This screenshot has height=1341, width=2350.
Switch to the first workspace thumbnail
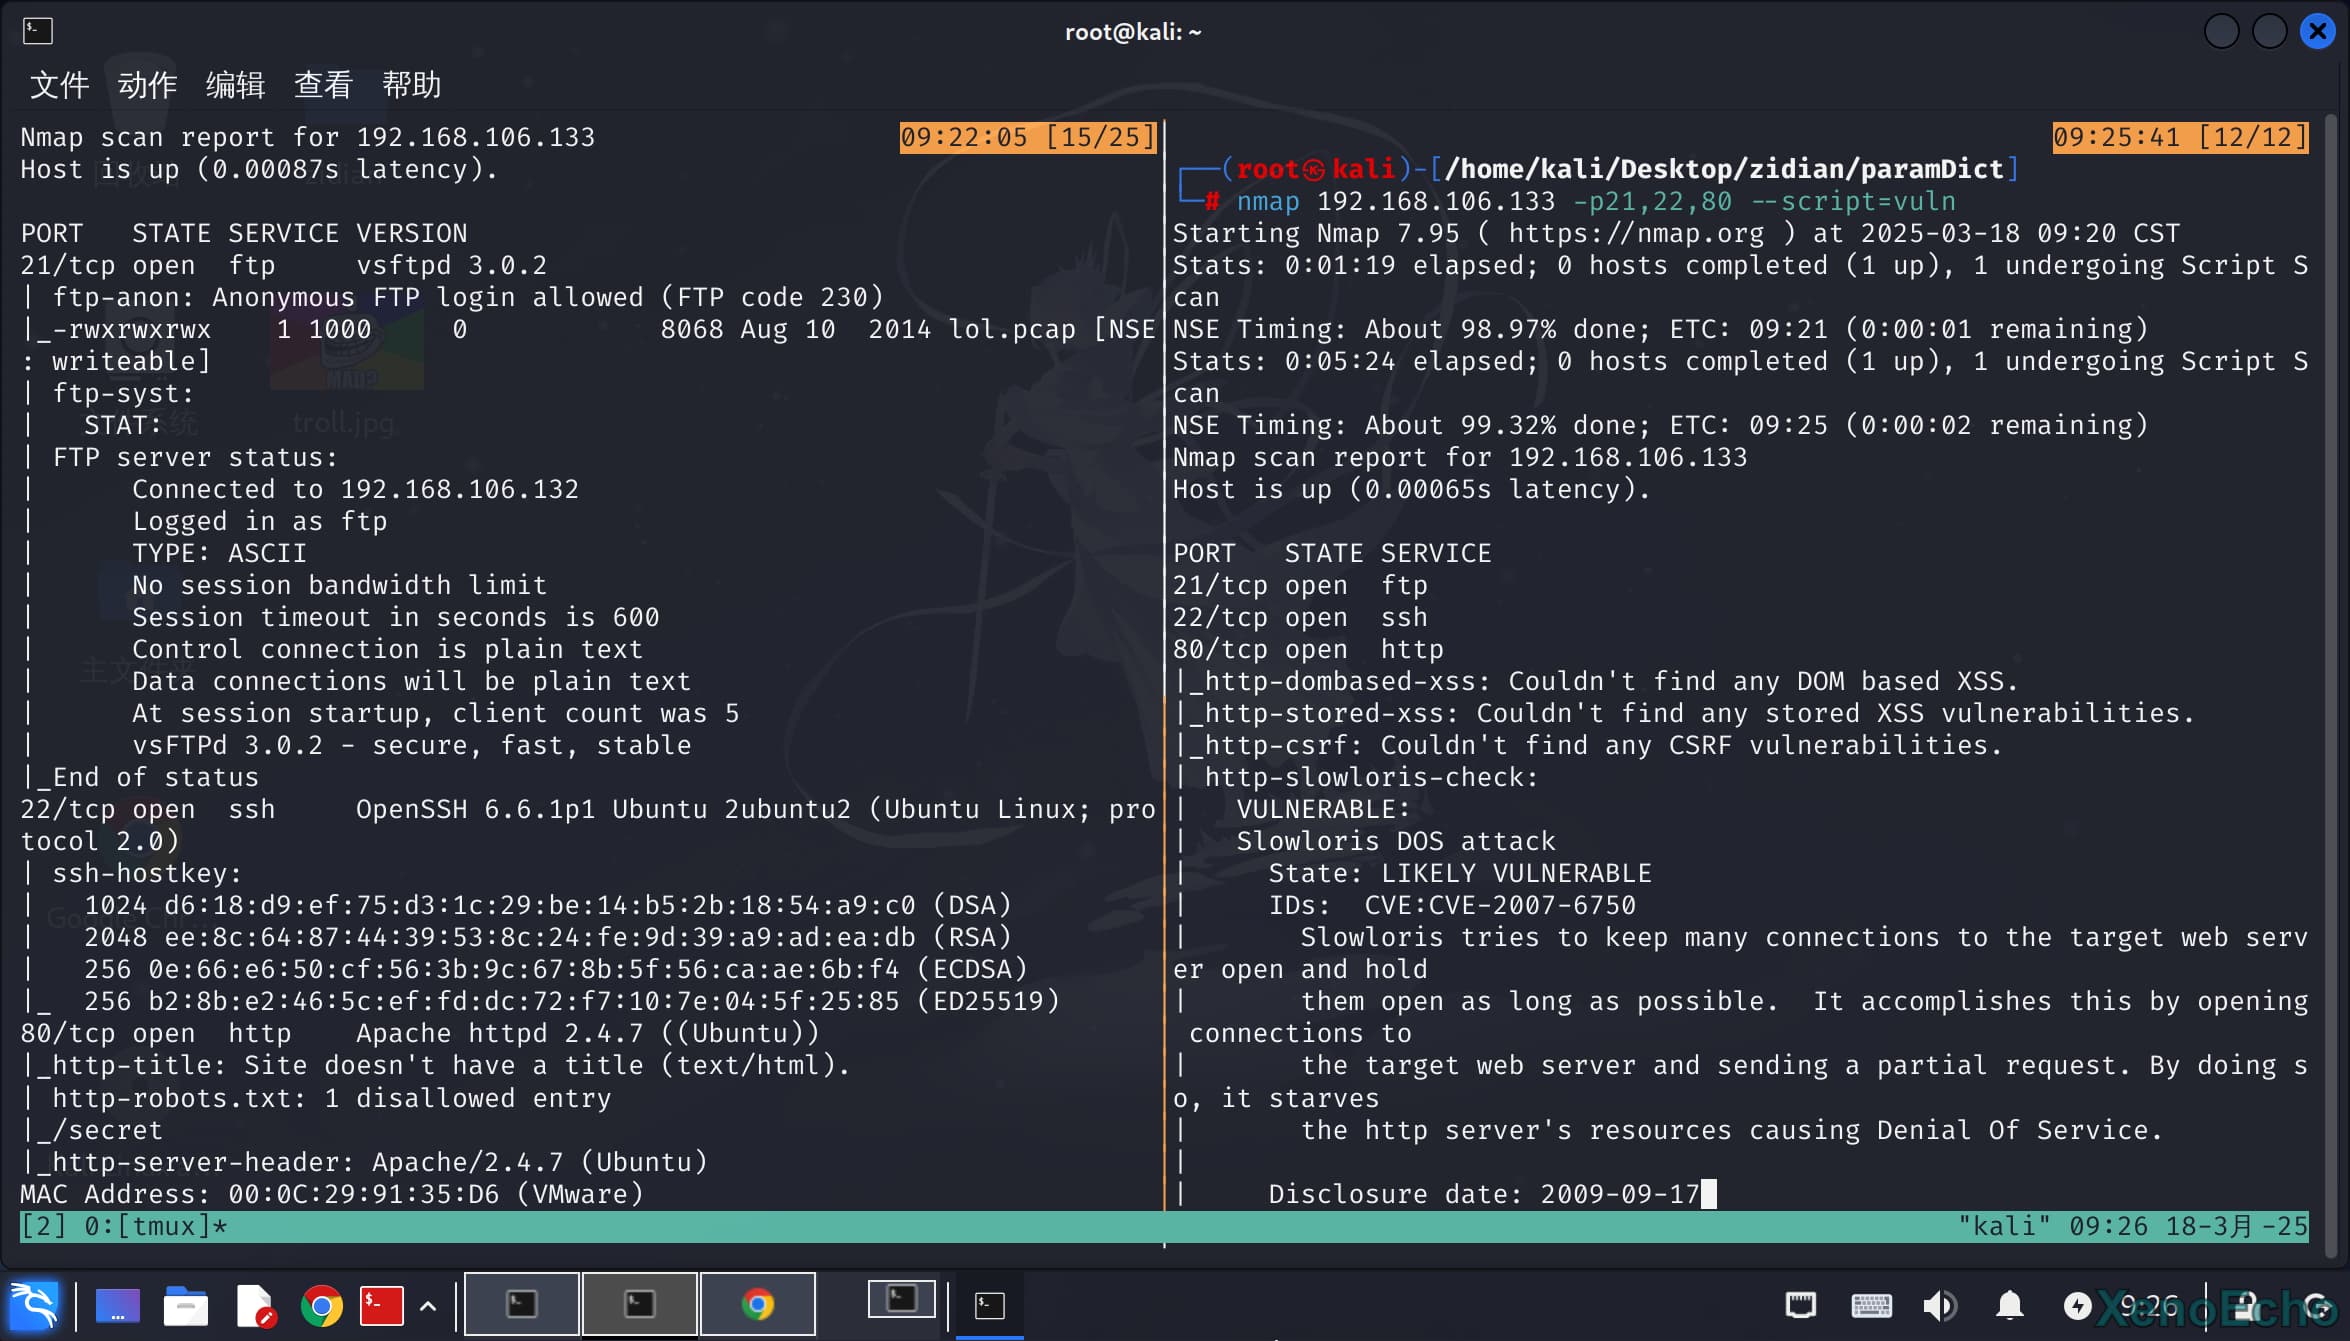coord(522,1304)
